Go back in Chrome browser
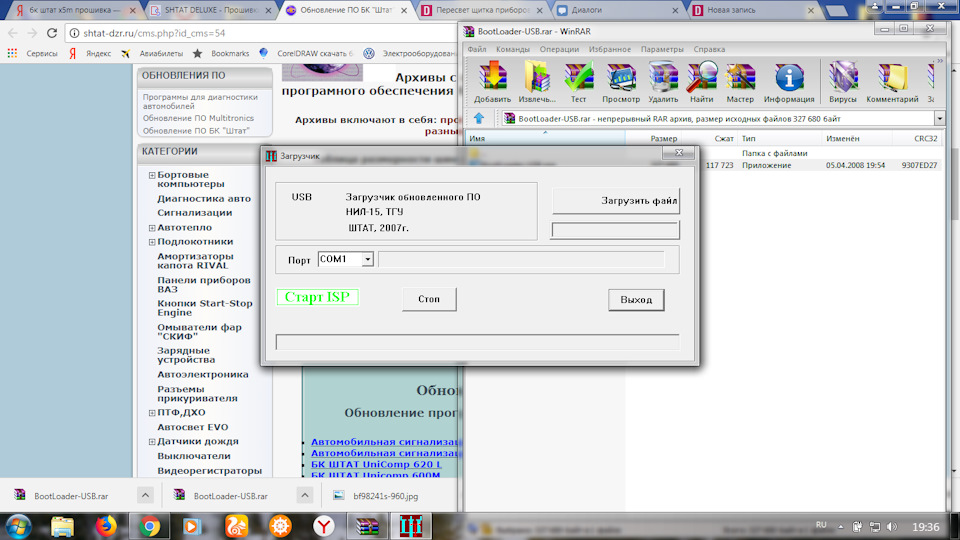960x540 pixels. coord(13,33)
